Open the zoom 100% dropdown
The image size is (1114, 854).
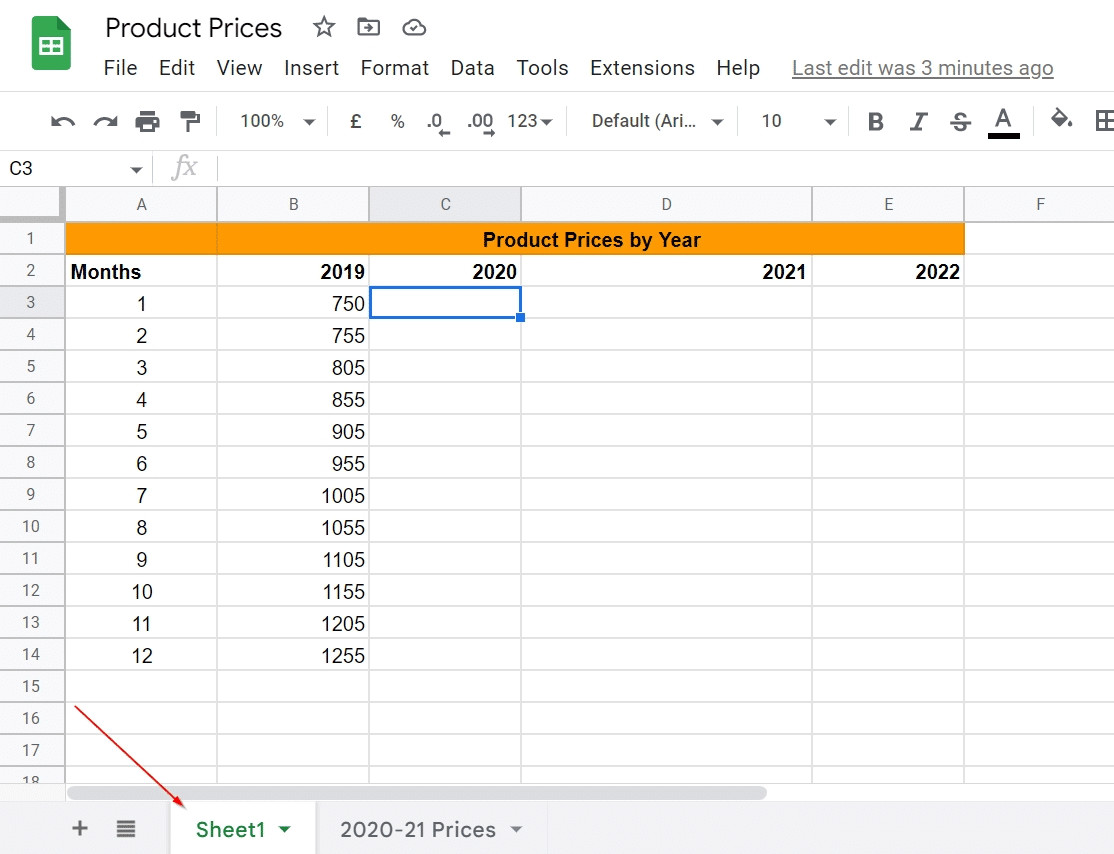click(x=277, y=122)
